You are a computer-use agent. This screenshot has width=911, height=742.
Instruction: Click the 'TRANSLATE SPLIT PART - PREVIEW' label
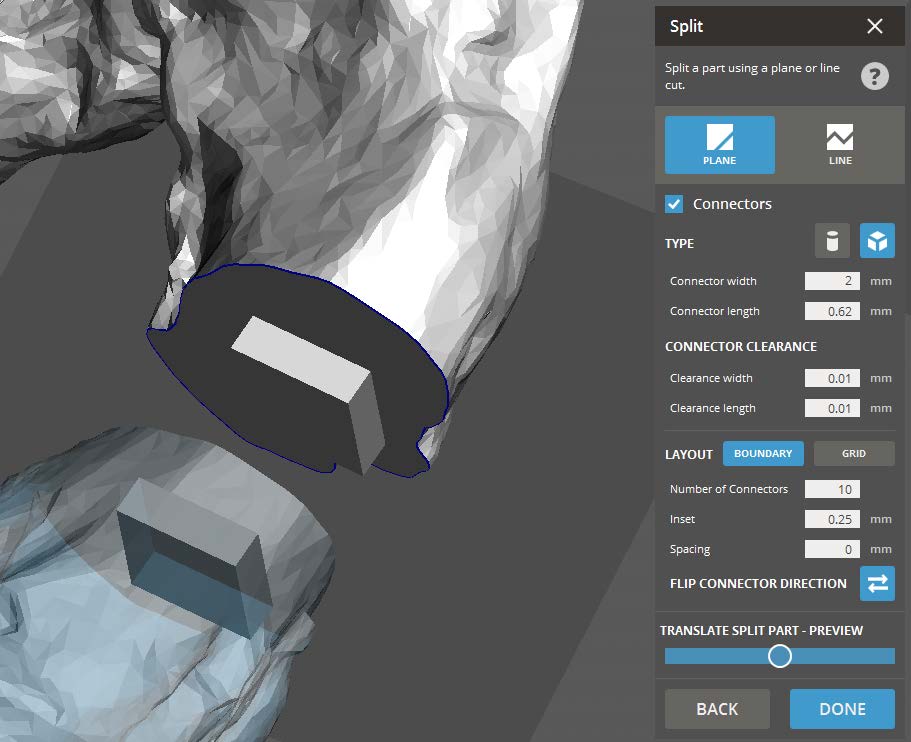[761, 630]
